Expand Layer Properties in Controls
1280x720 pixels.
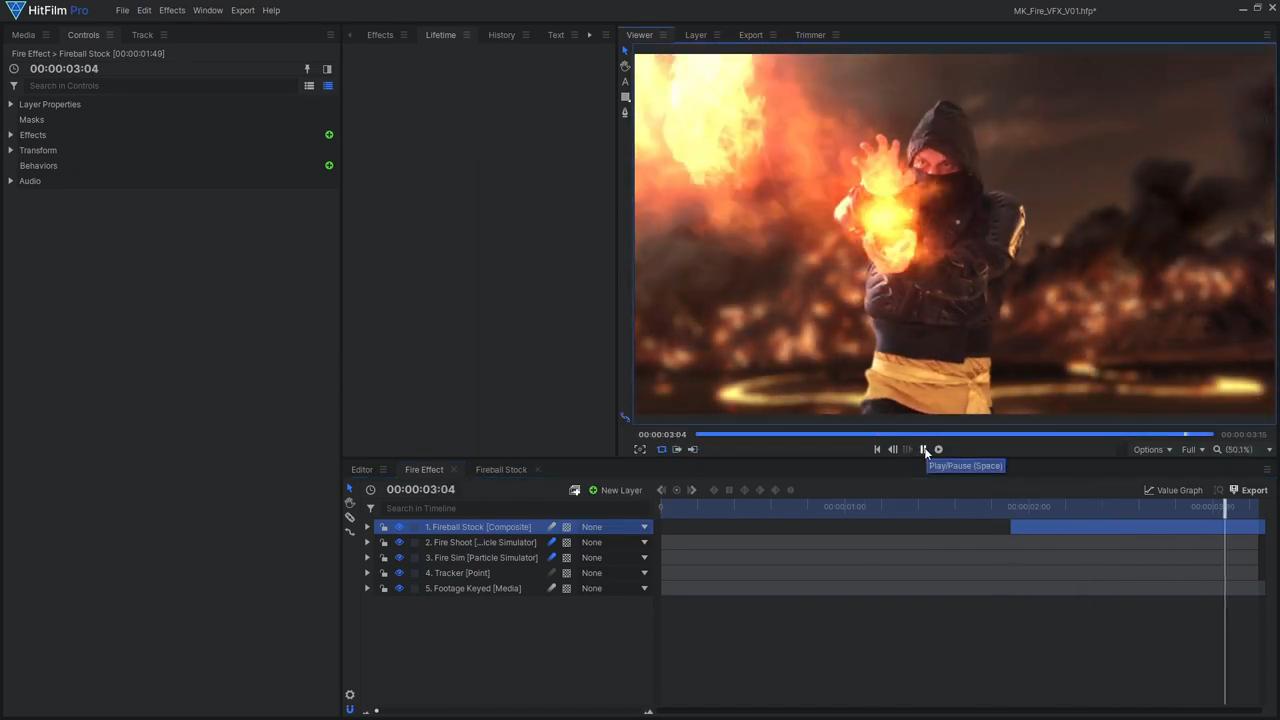click(x=11, y=104)
